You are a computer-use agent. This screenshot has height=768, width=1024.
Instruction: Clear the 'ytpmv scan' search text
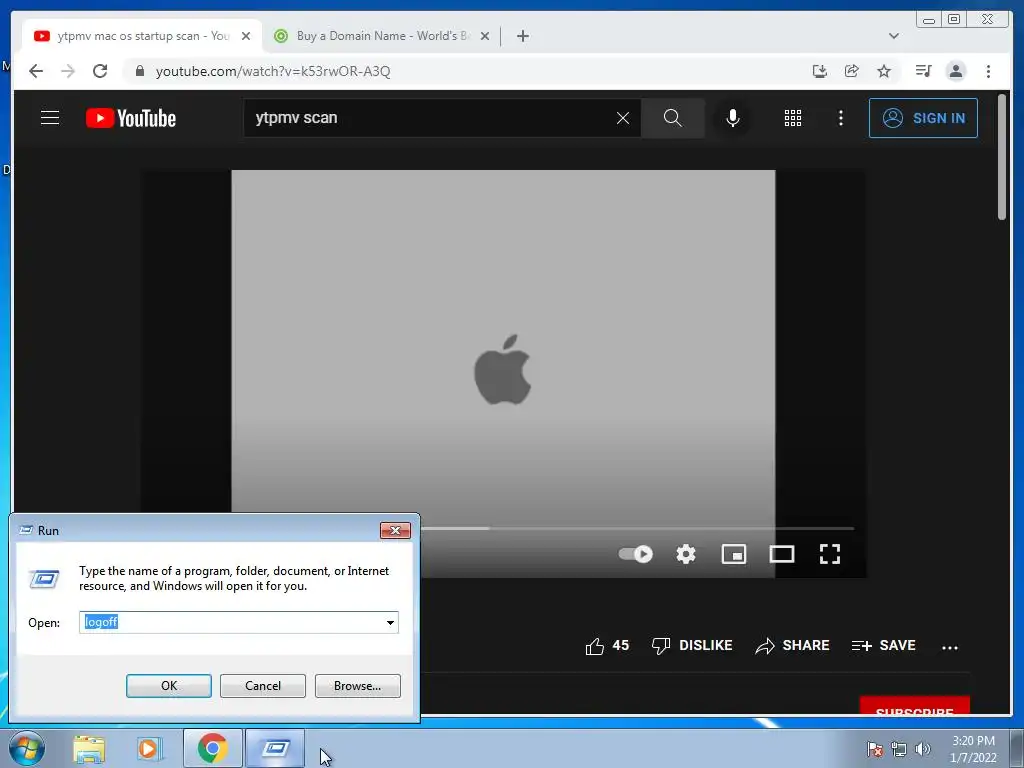click(623, 118)
